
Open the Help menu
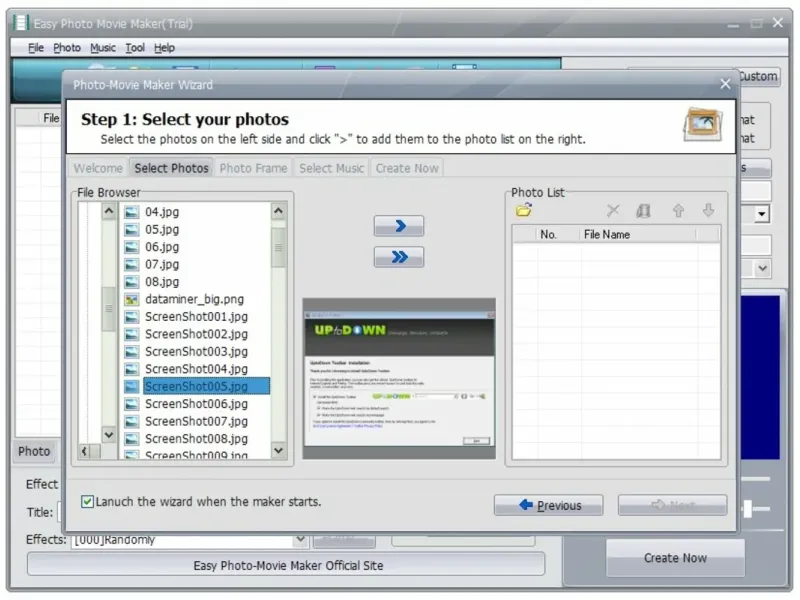pos(164,48)
